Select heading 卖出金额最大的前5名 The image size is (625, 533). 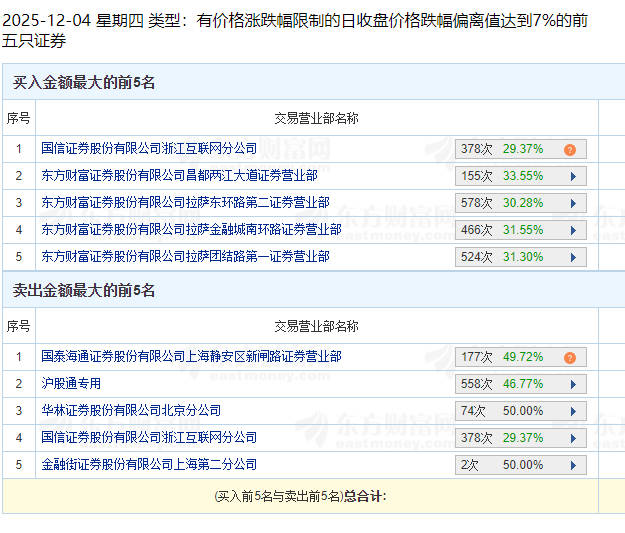coord(84,290)
